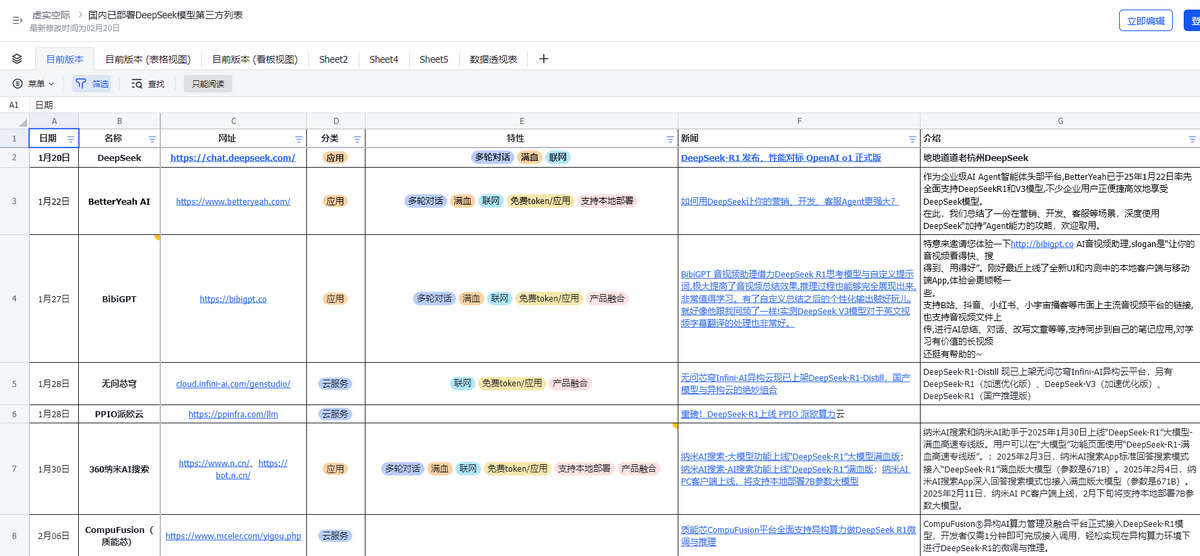The width and height of the screenshot is (1200, 556).
Task: Open filter dropdown on 日期 column header
Action: [x=70, y=139]
